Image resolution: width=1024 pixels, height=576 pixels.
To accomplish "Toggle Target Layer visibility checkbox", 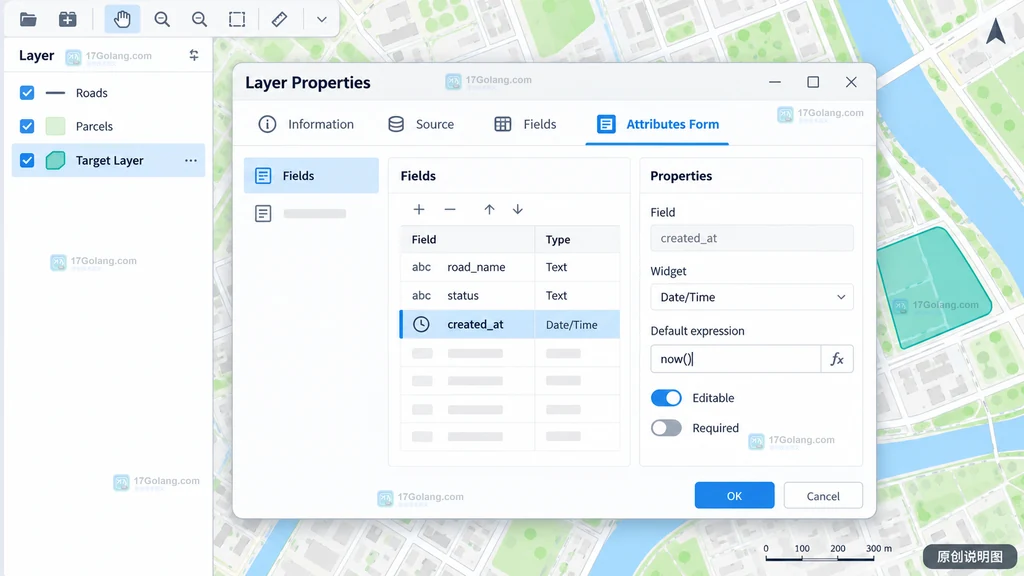I will tap(27, 160).
